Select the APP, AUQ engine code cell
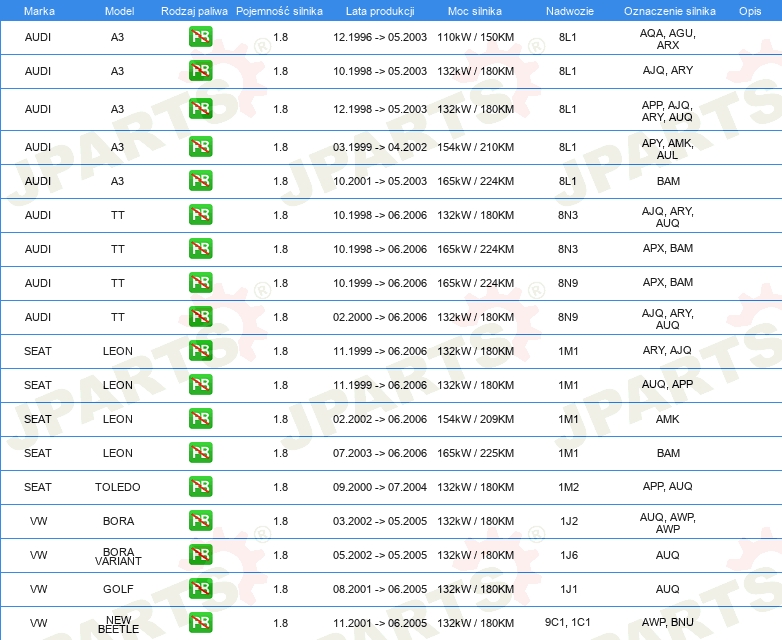The image size is (782, 640). [x=667, y=486]
